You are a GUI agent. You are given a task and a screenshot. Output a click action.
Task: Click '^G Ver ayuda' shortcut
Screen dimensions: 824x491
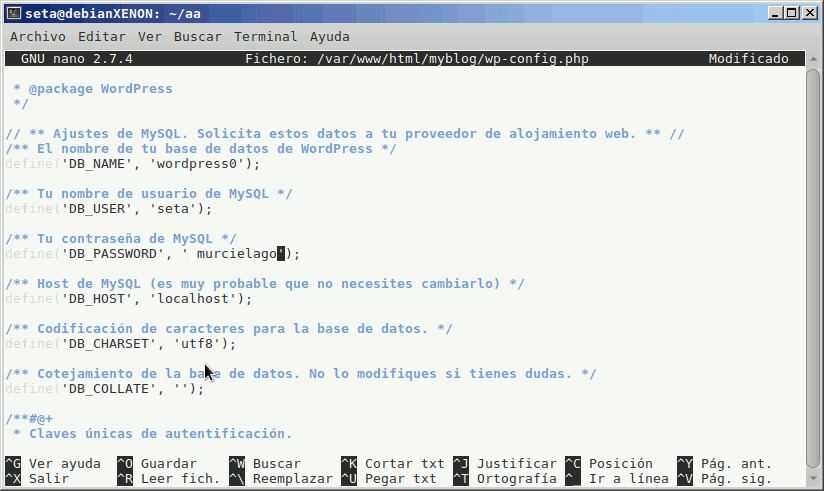53,464
